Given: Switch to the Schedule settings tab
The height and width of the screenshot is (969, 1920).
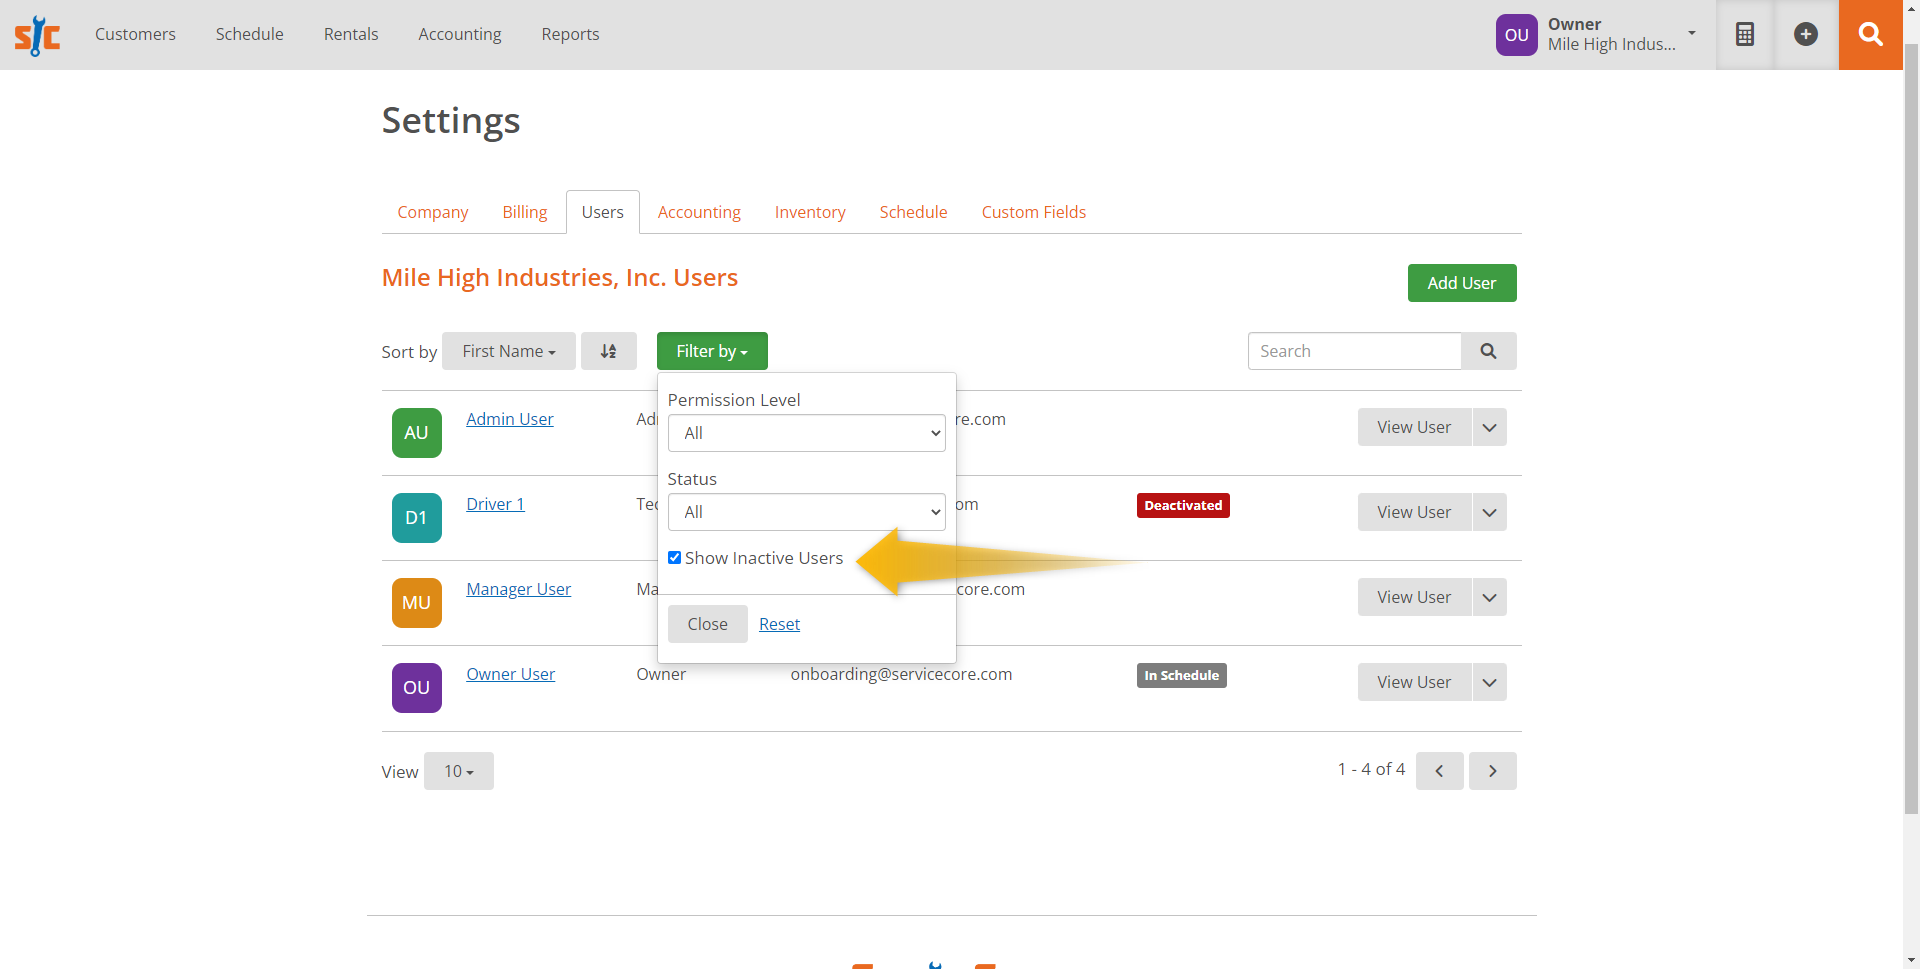Looking at the screenshot, I should pyautogui.click(x=913, y=212).
